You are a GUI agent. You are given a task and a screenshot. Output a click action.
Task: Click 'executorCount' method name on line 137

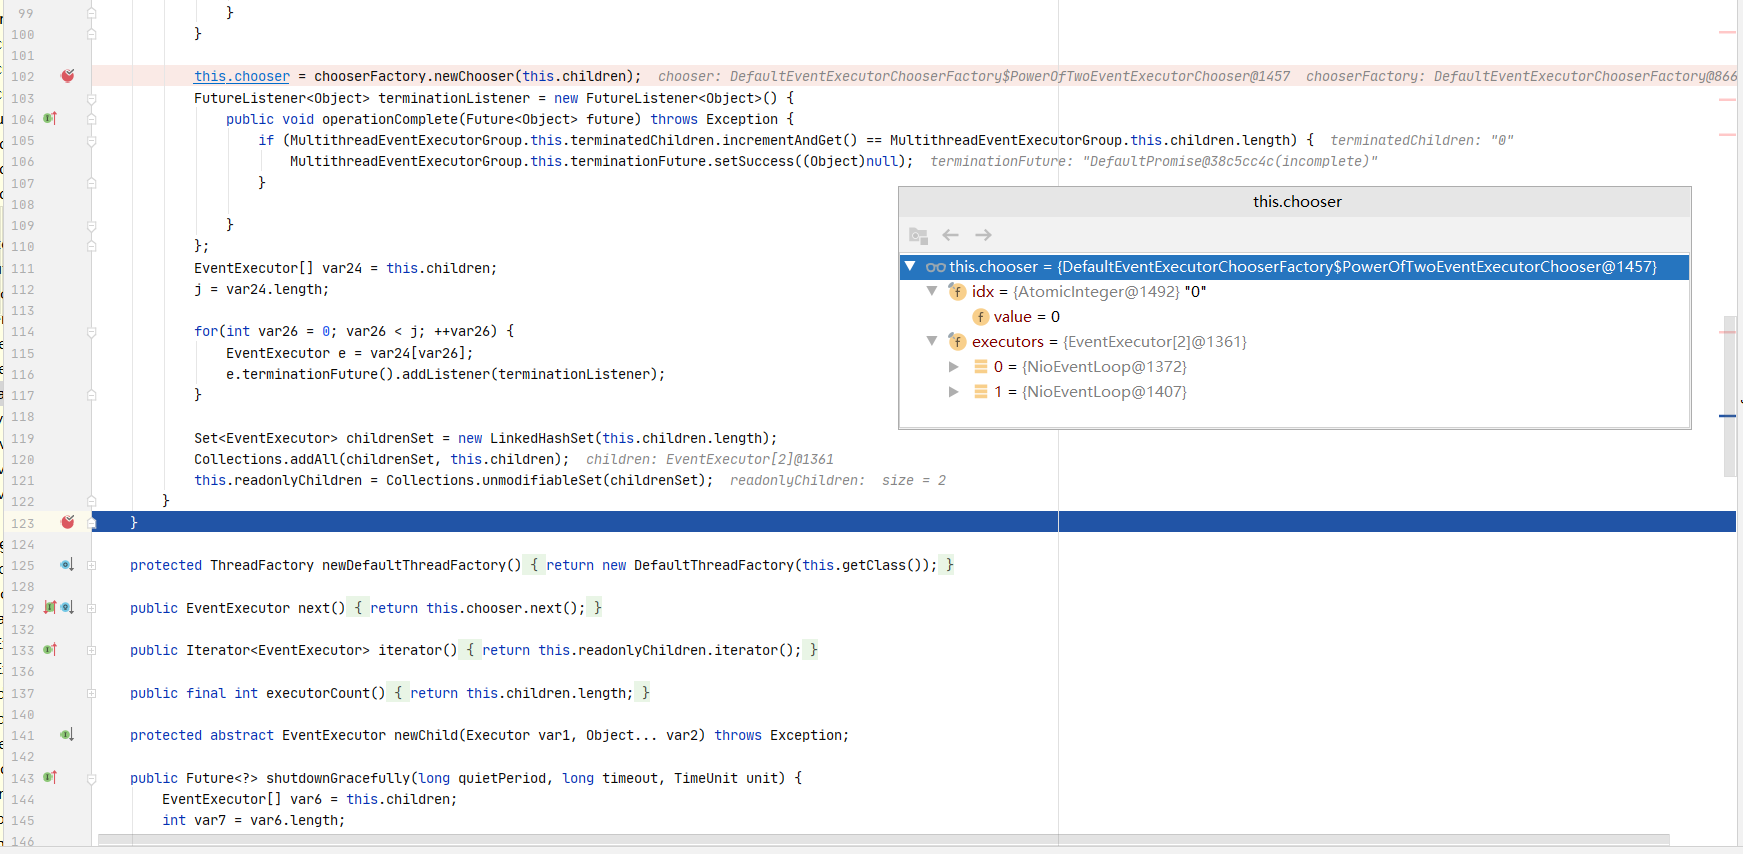pyautogui.click(x=318, y=693)
